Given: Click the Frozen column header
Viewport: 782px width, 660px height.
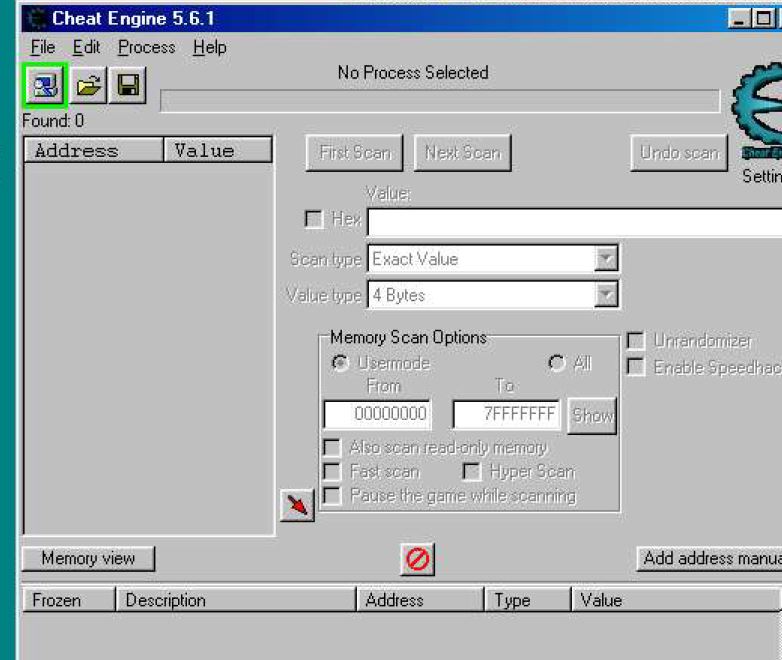Looking at the screenshot, I should [69, 600].
